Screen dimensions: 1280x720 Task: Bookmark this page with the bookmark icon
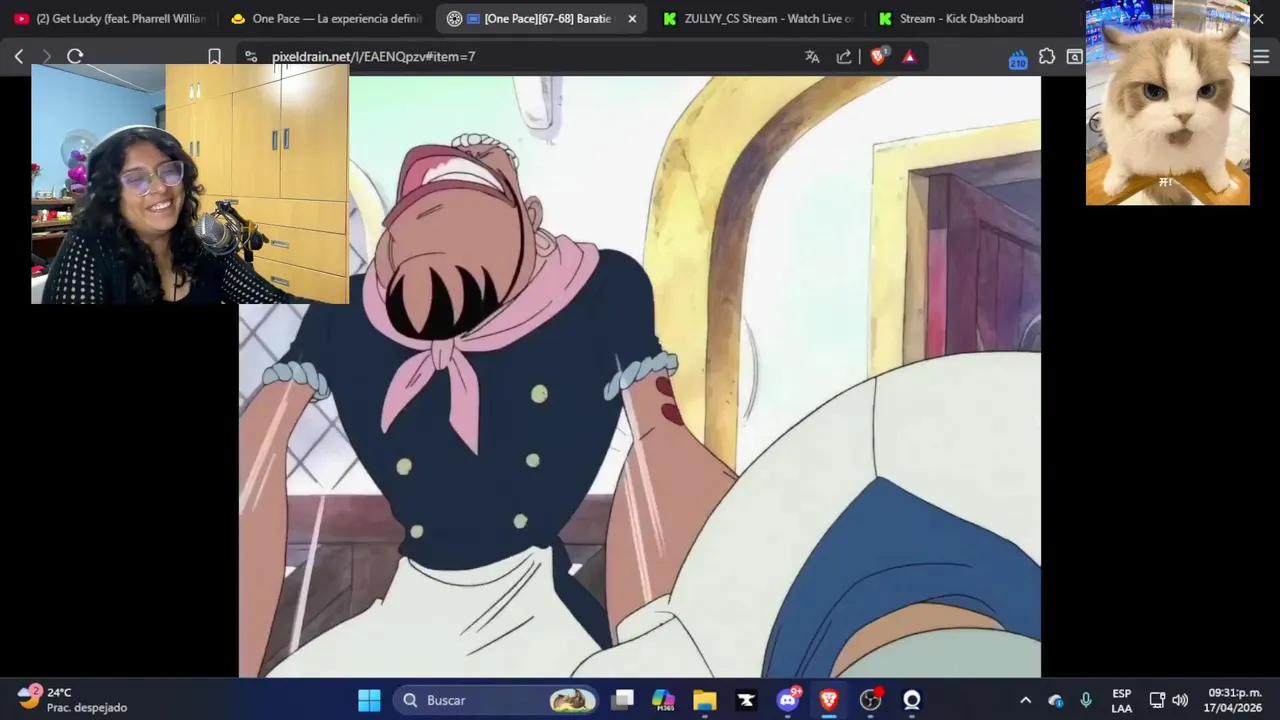pos(214,57)
